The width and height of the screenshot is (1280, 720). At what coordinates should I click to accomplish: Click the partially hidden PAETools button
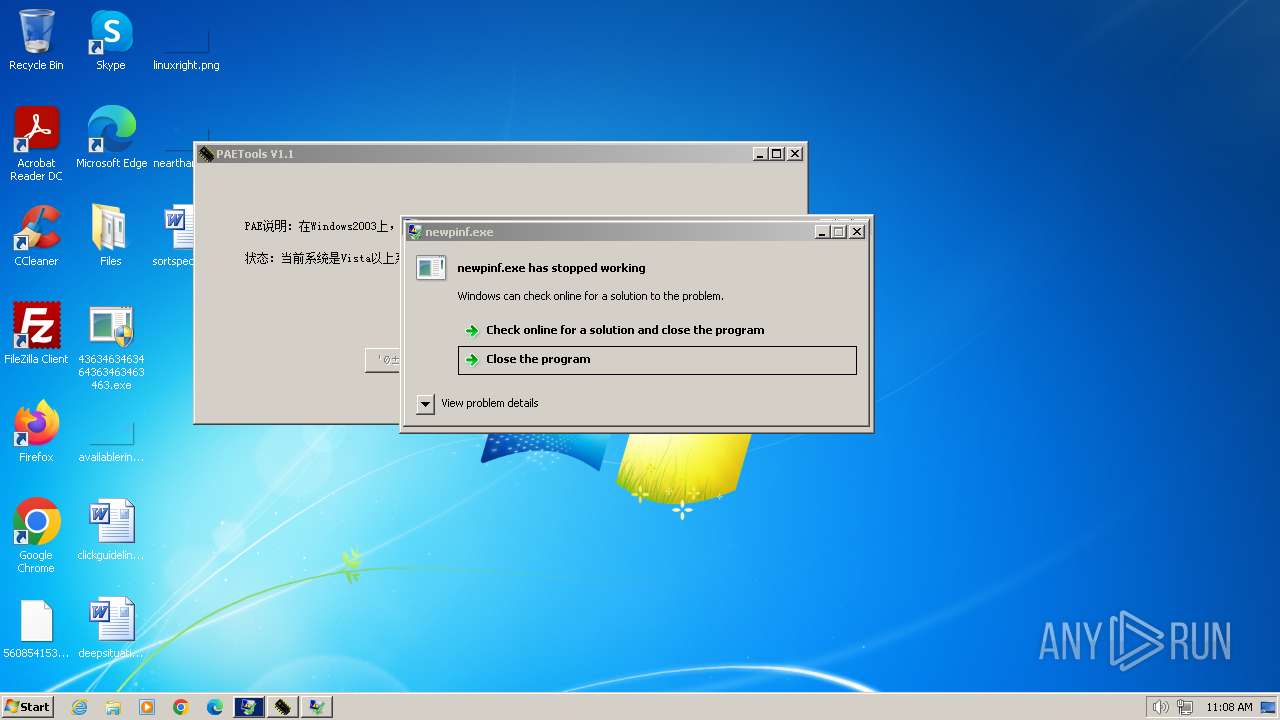[x=383, y=360]
